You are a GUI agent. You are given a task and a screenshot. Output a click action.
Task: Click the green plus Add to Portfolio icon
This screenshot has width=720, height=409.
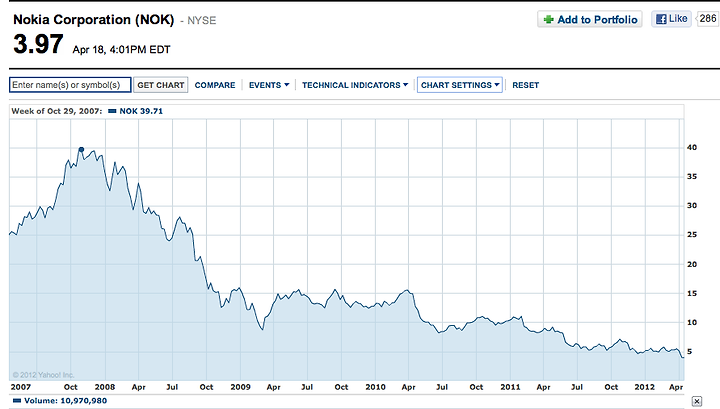548,20
